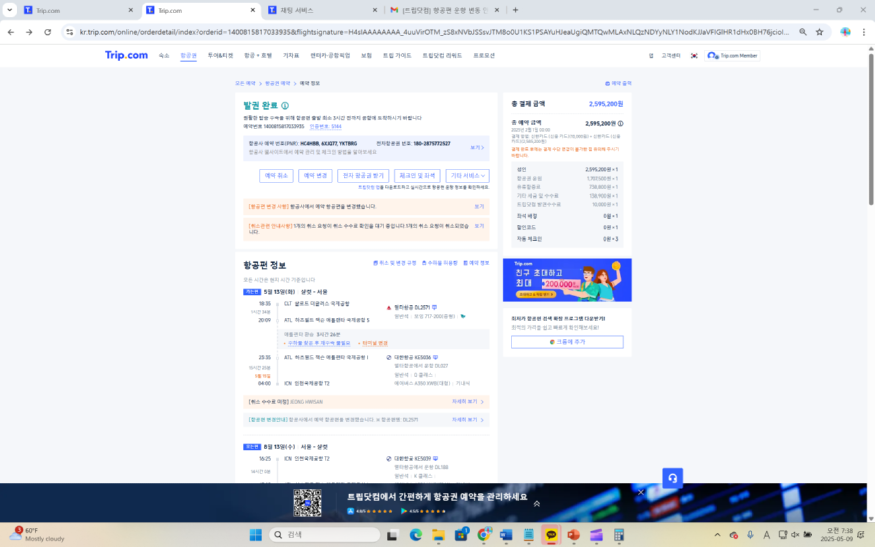Close the app download banner
This screenshot has height=547, width=875.
click(641, 492)
